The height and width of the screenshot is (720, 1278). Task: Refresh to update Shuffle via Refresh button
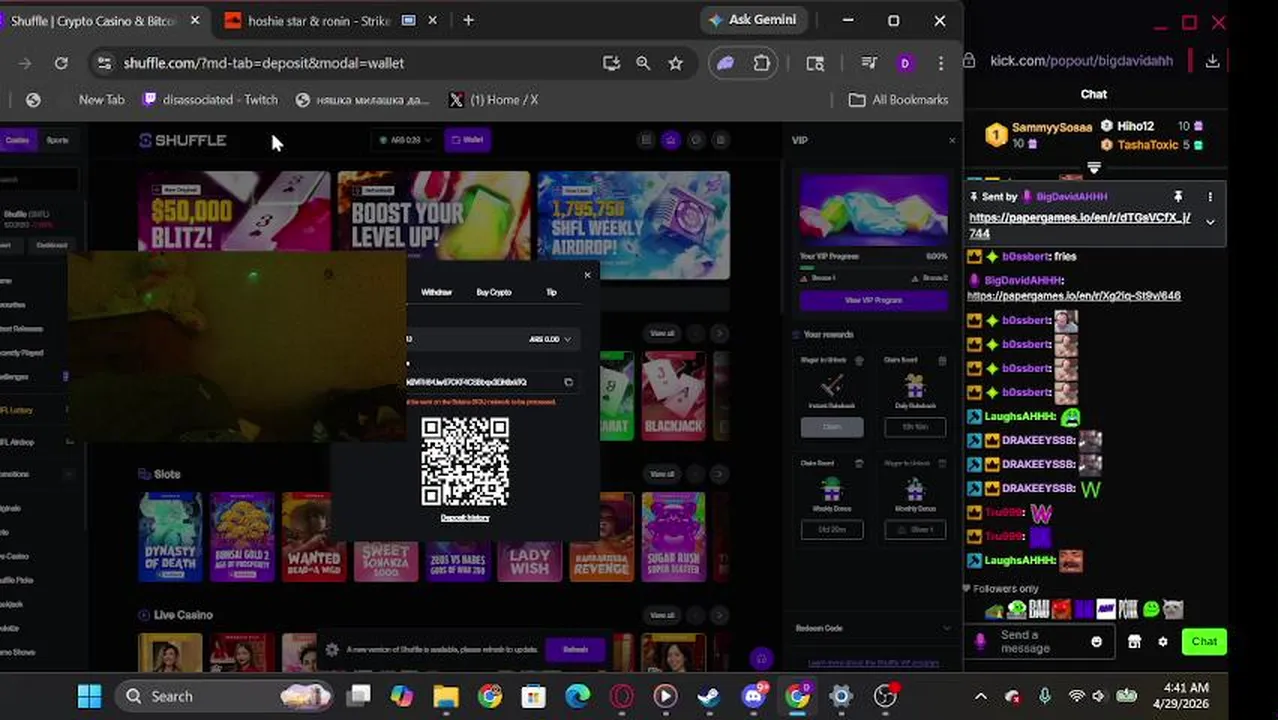tap(575, 650)
